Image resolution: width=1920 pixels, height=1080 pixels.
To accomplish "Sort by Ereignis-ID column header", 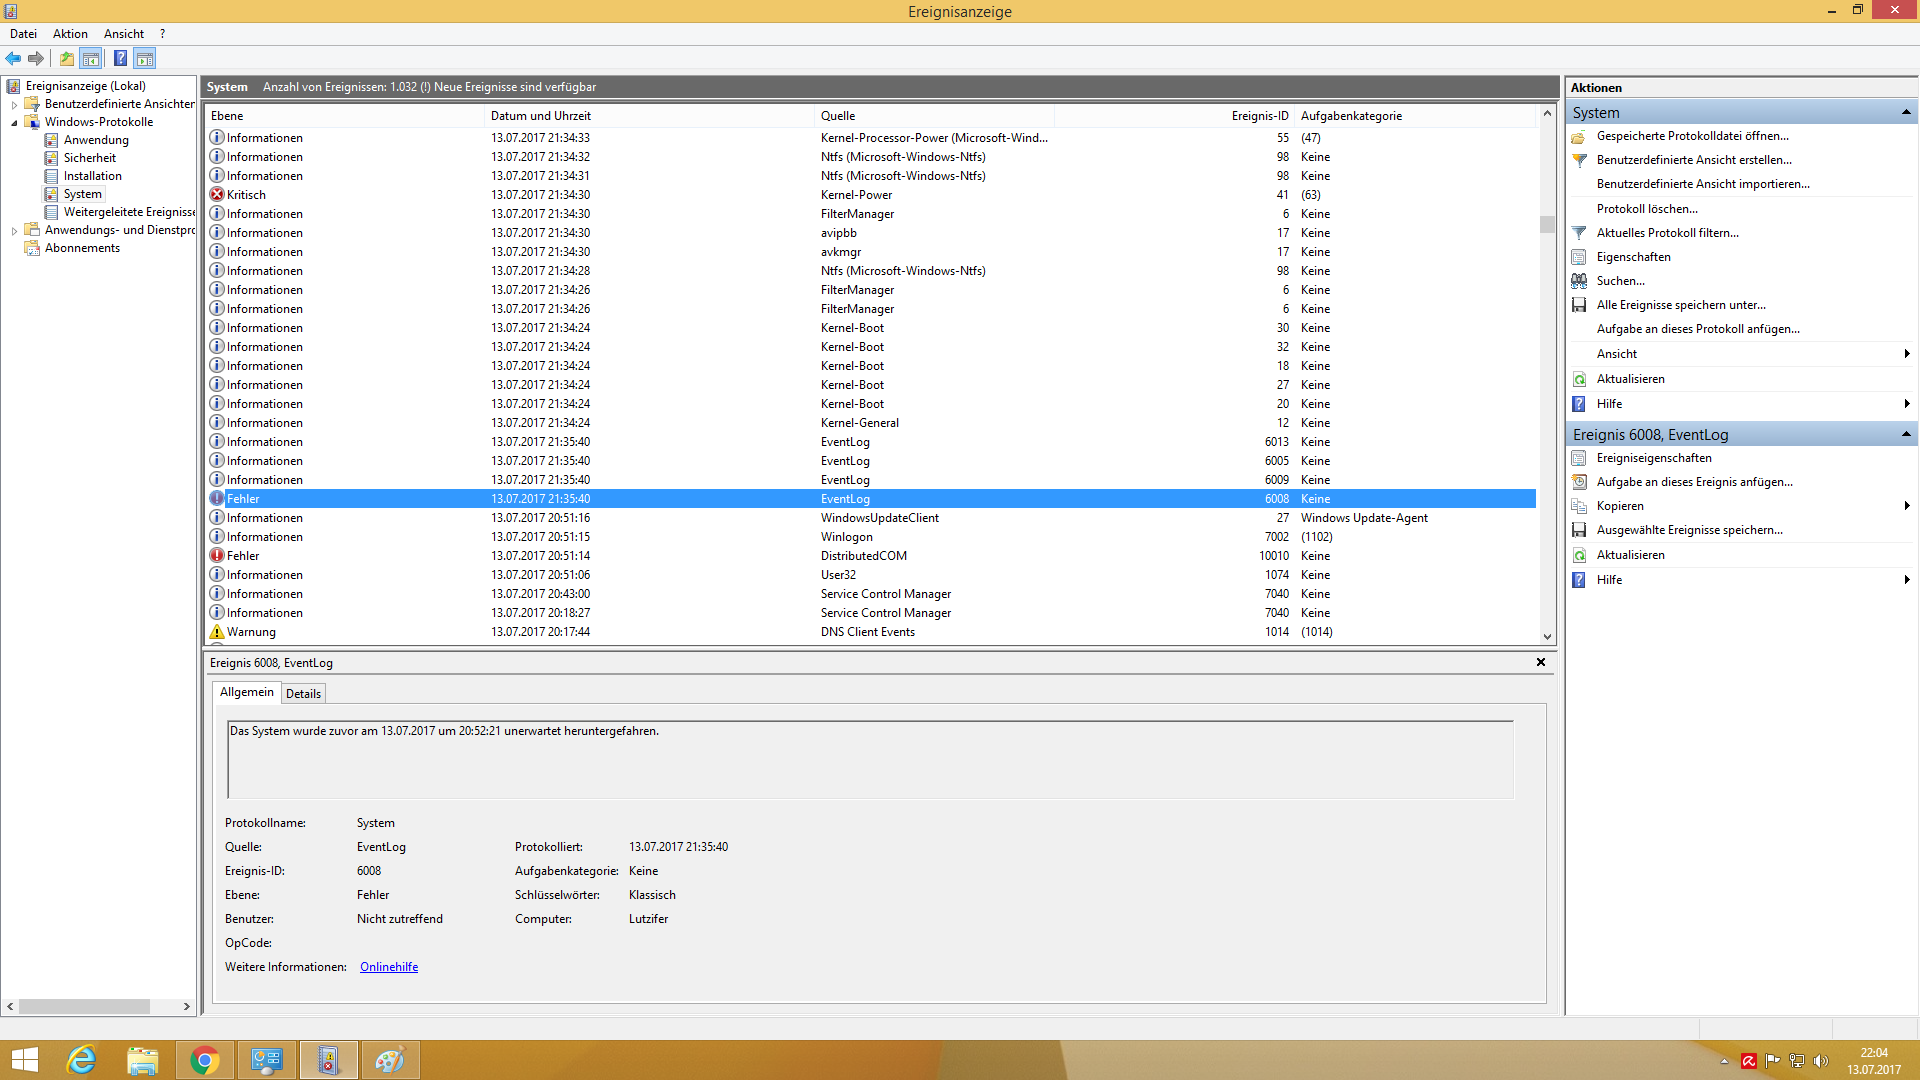I will (x=1259, y=116).
